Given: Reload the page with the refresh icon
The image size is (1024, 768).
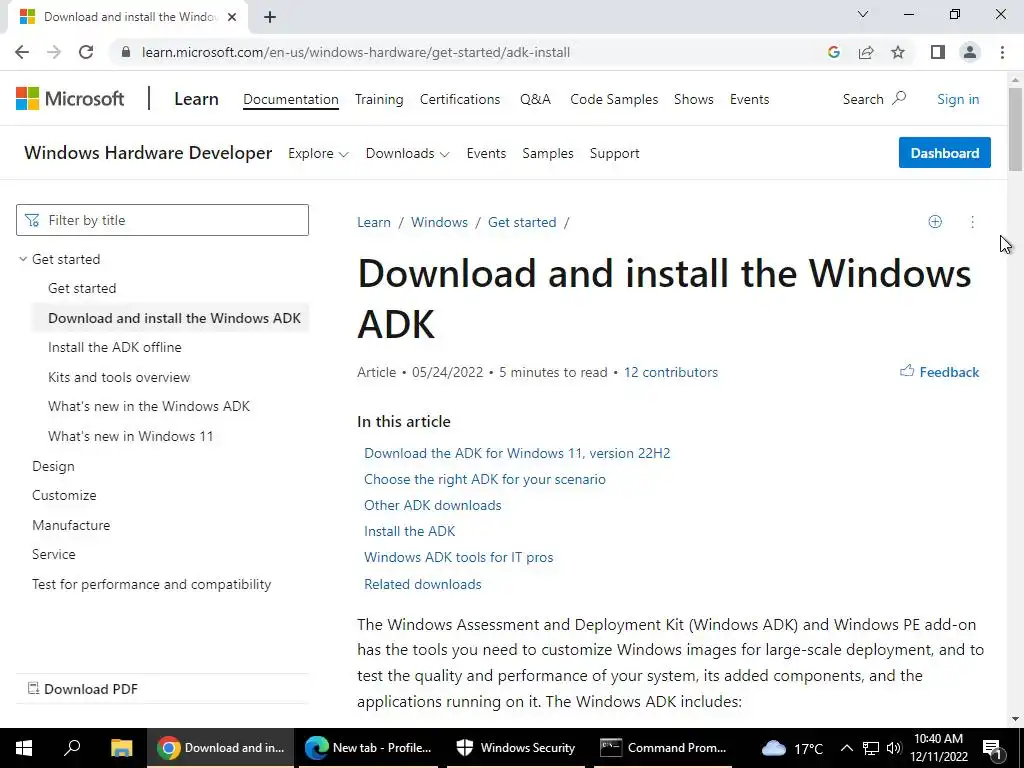Looking at the screenshot, I should [86, 52].
